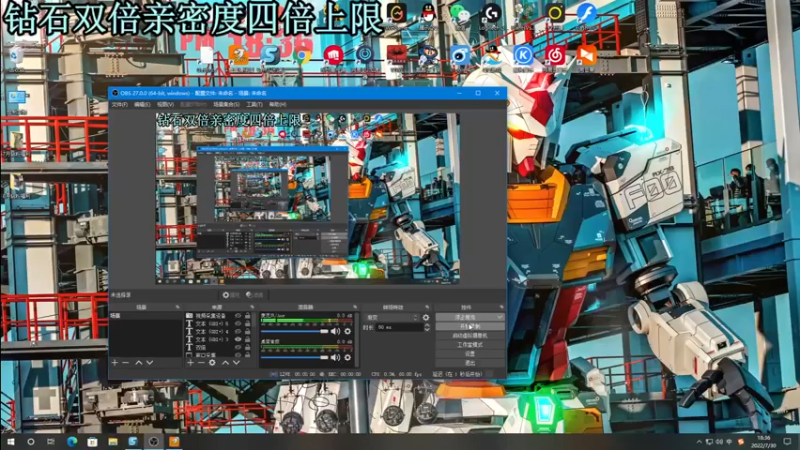This screenshot has height=450, width=800.
Task: Mute the 麦克风/Aux speaker icon
Action: point(335,331)
